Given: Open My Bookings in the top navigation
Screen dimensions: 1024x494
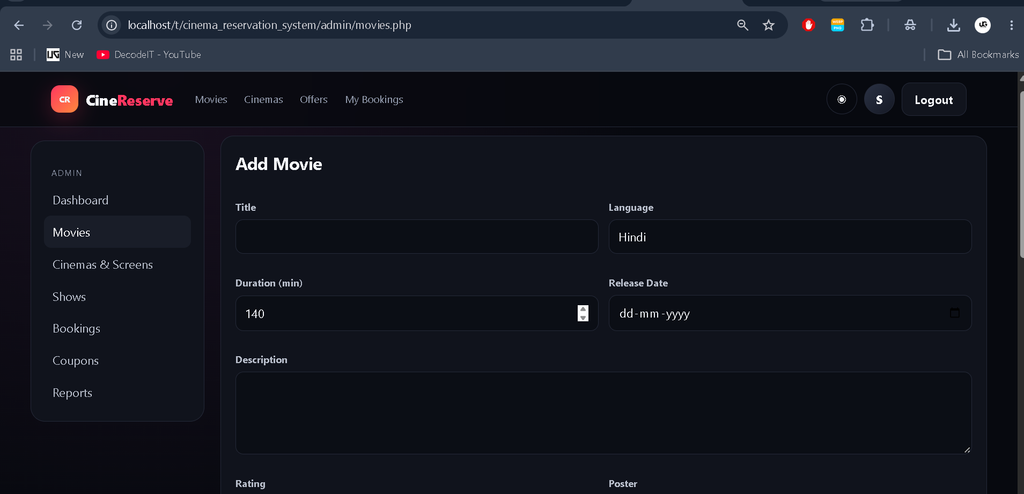Looking at the screenshot, I should coord(374,100).
